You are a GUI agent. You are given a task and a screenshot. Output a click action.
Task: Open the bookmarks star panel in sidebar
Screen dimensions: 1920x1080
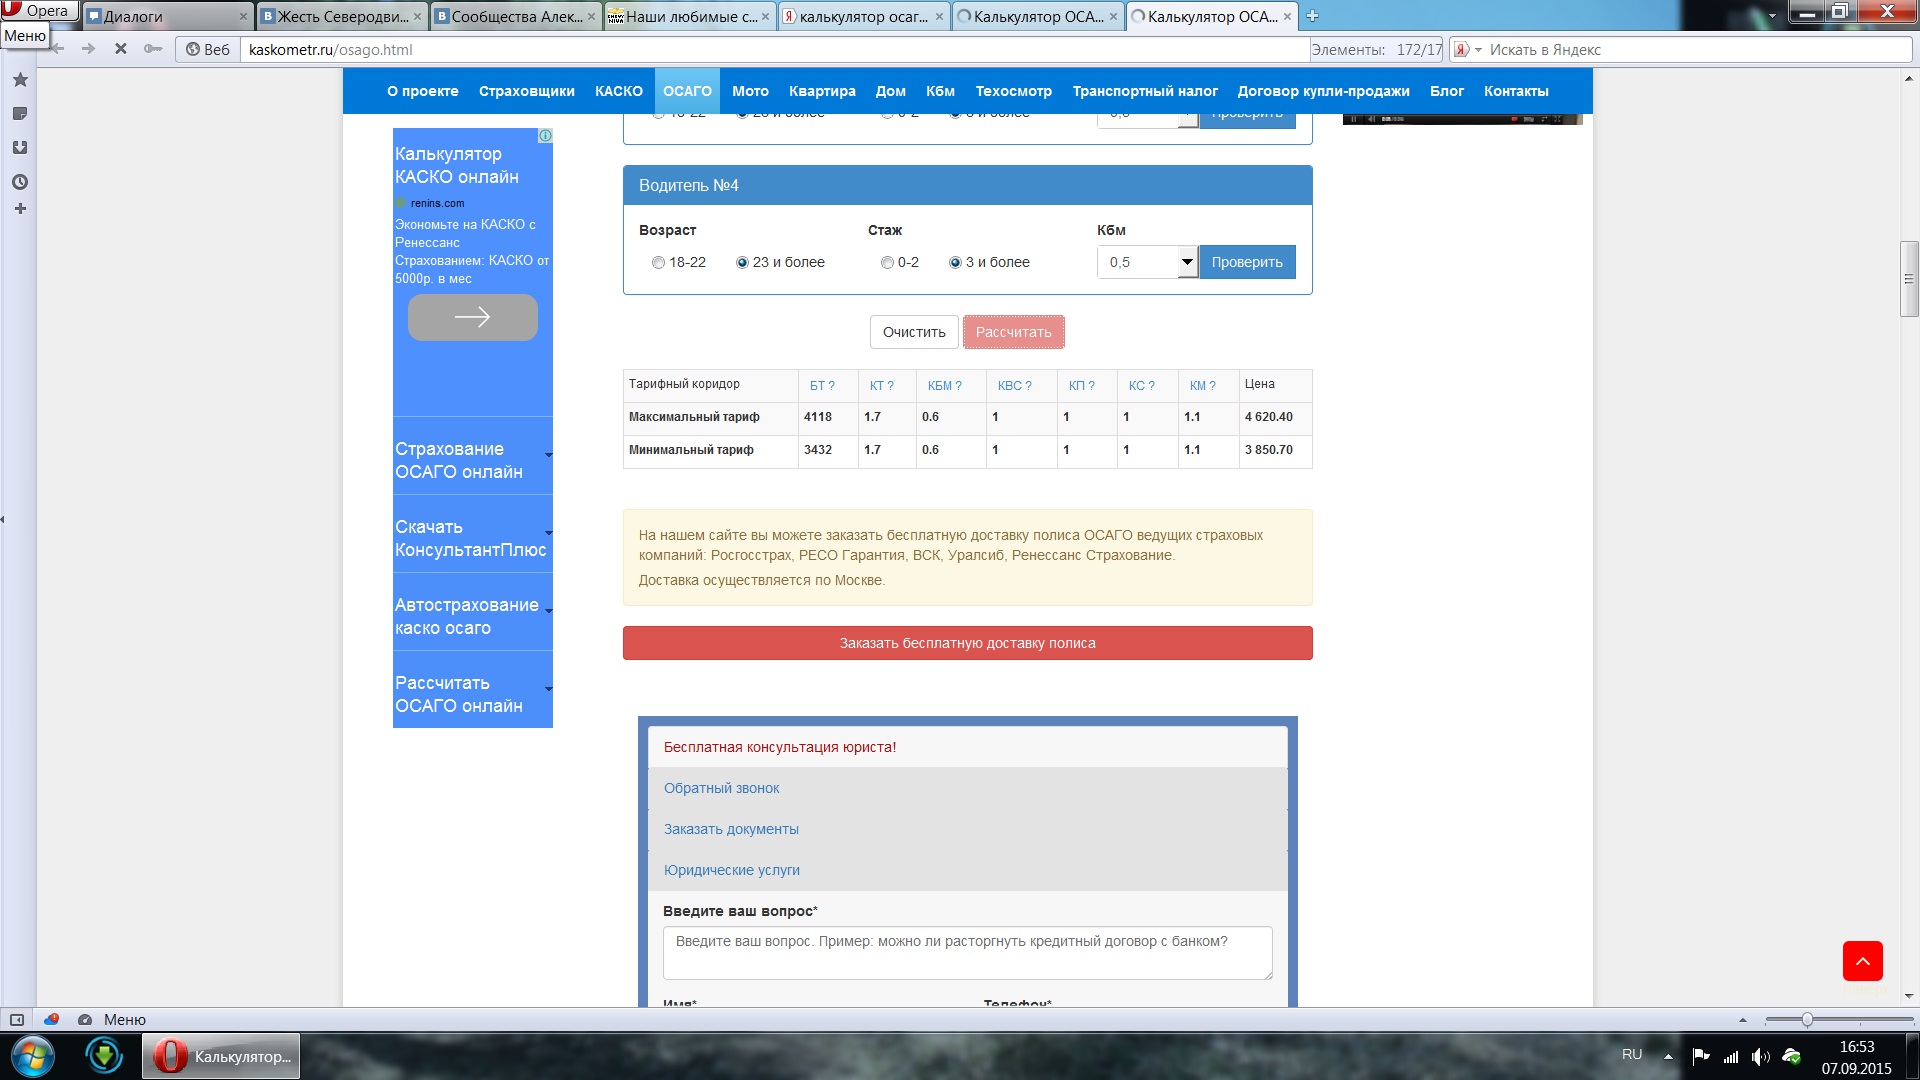pyautogui.click(x=19, y=80)
